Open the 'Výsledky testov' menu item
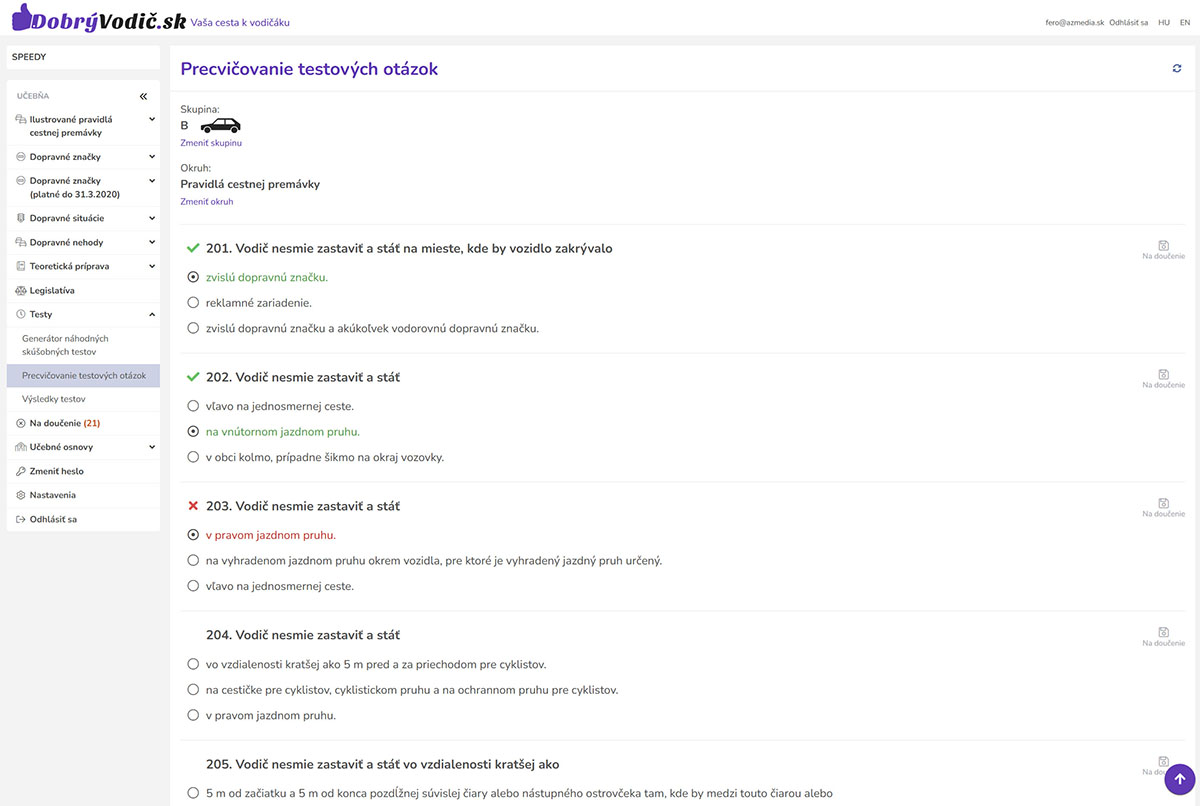 tap(54, 399)
